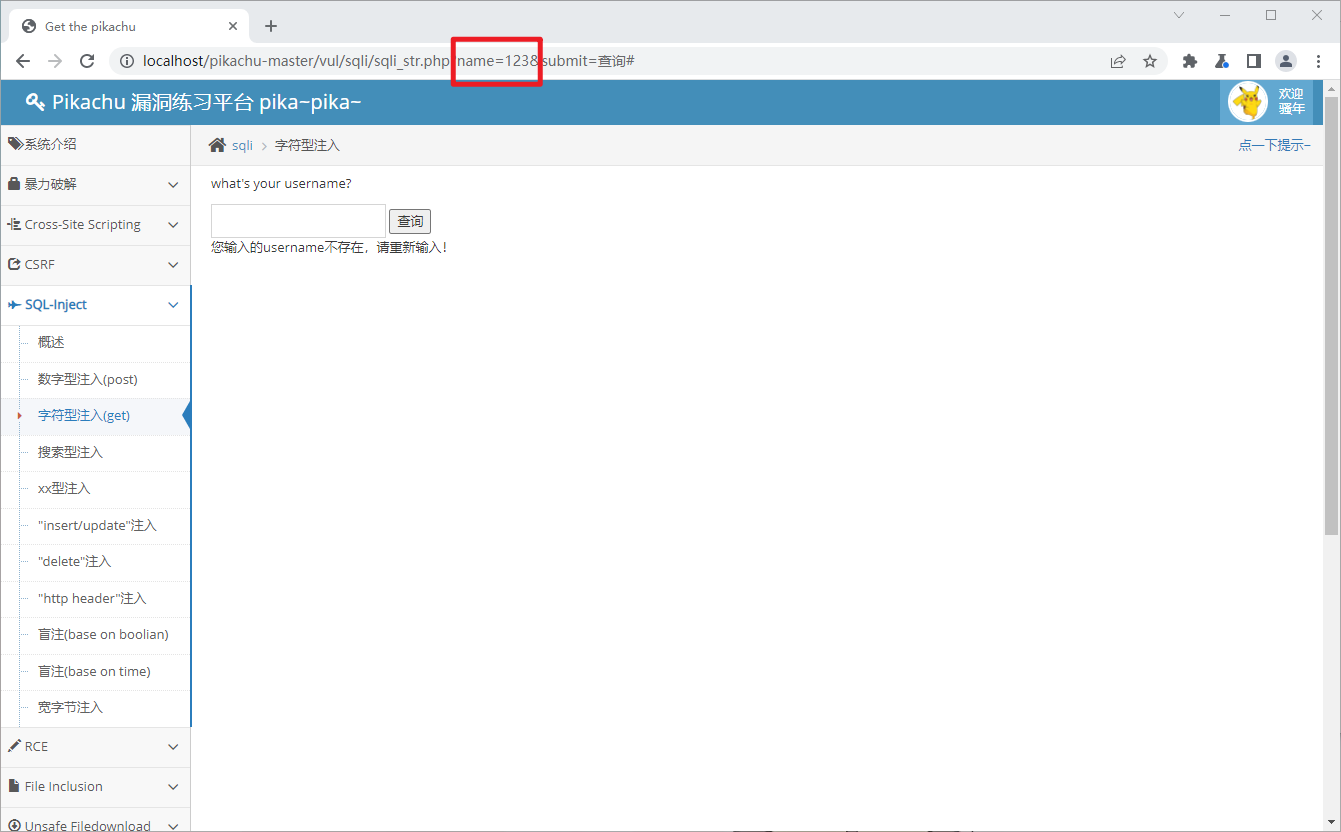Expand the RCE menu section
Image resolution: width=1341 pixels, height=832 pixels.
(95, 747)
